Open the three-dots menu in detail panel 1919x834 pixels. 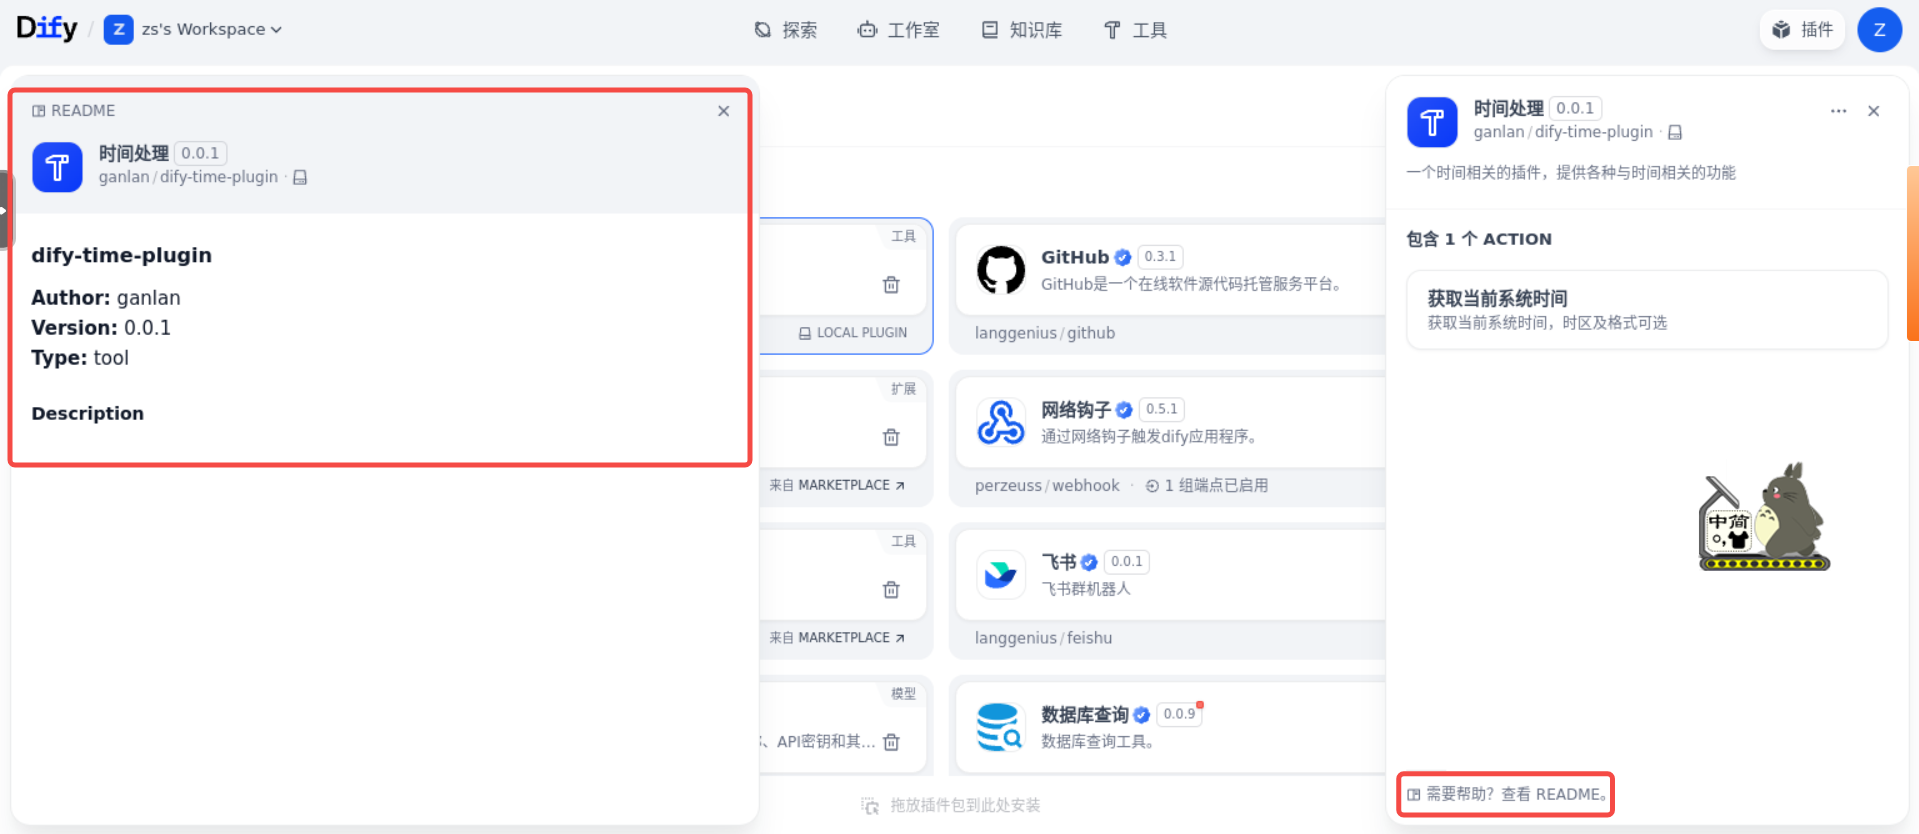point(1838,111)
